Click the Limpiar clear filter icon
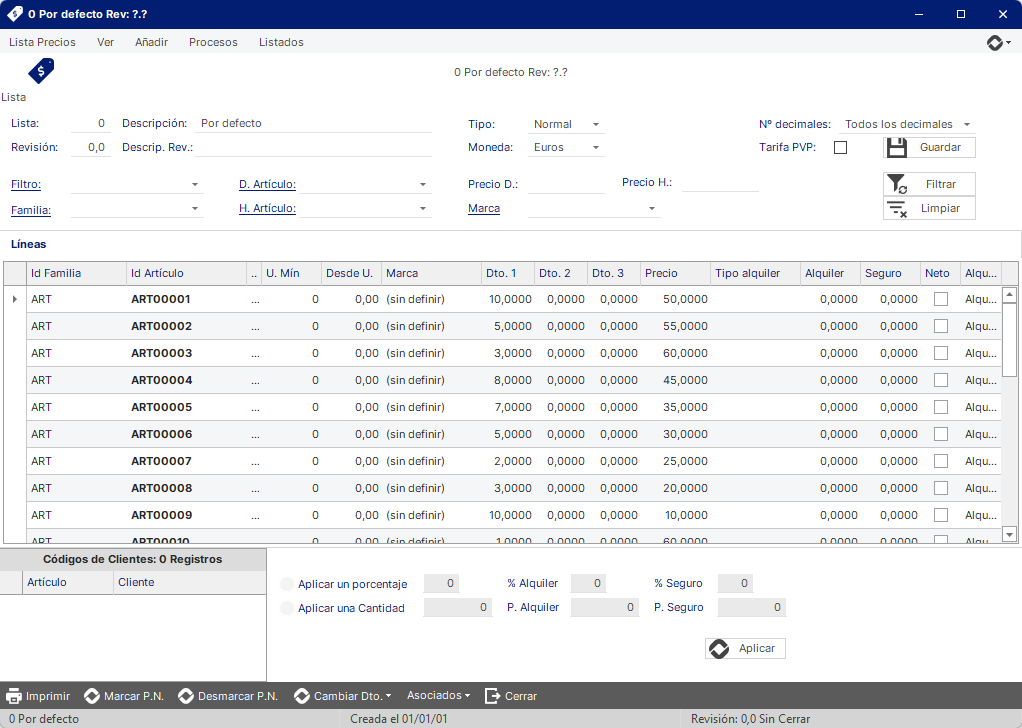 [897, 209]
